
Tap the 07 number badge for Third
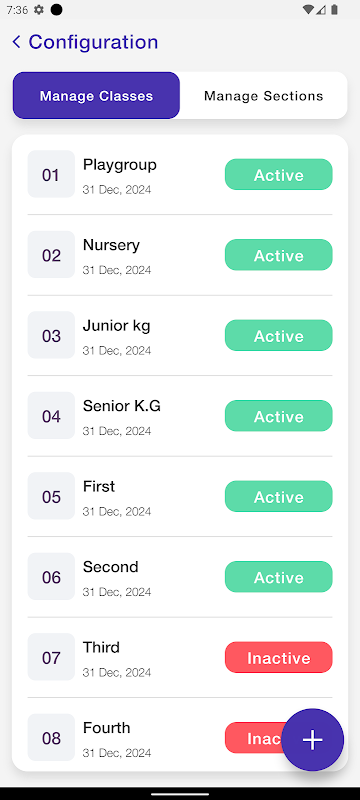51,657
